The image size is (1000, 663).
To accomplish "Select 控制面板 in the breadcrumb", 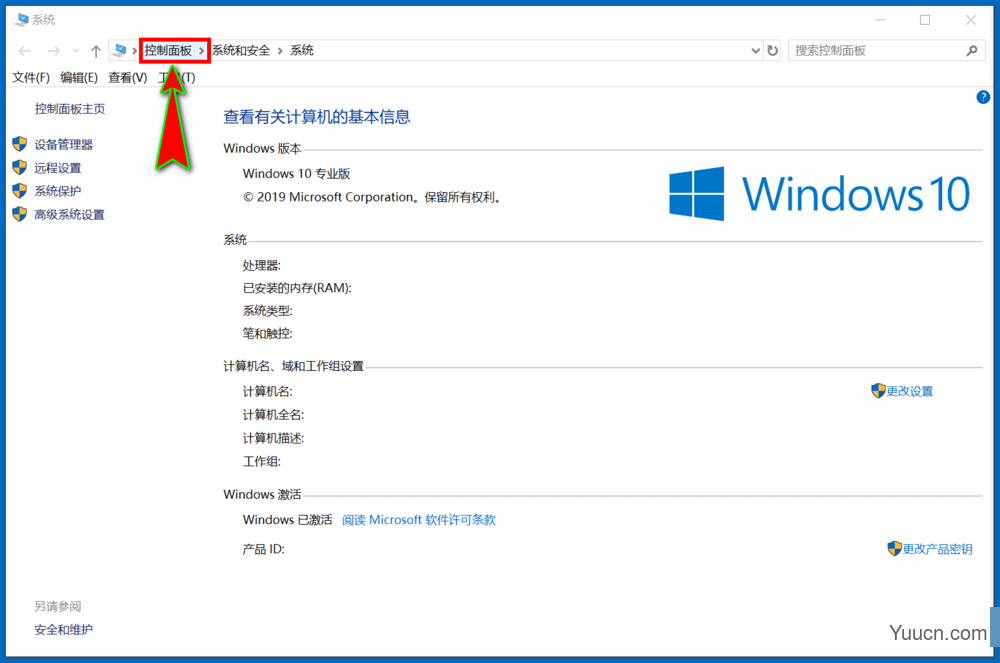I will (168, 50).
